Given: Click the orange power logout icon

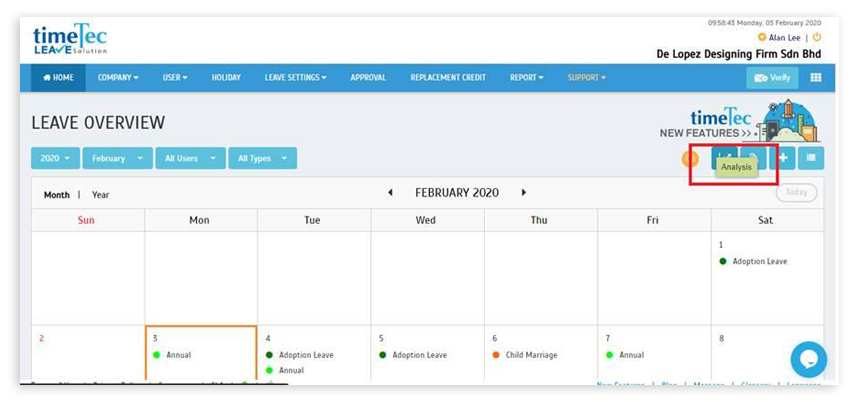Looking at the screenshot, I should click(816, 37).
